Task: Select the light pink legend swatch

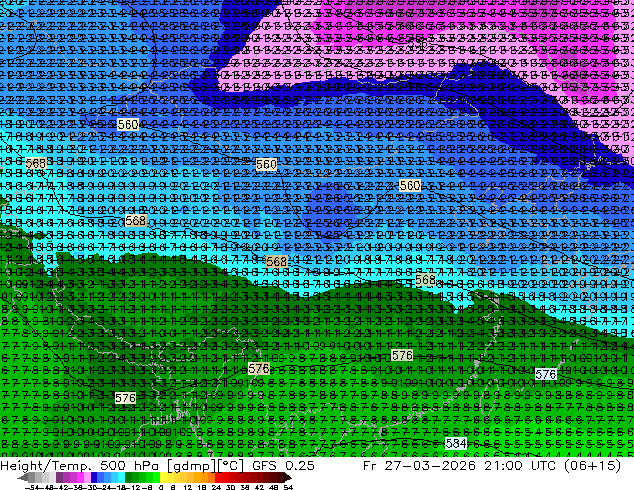Action: tap(87, 478)
